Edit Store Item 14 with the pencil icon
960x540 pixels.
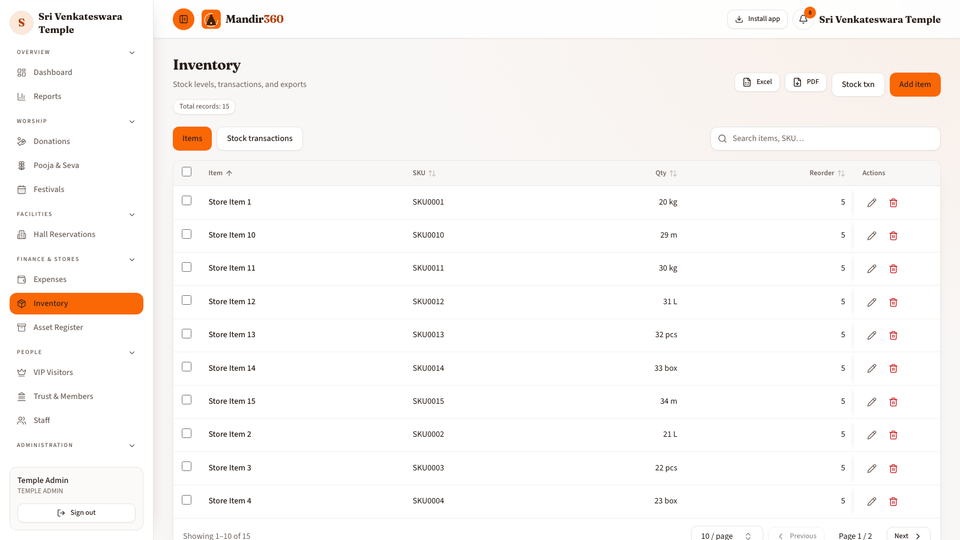[x=872, y=369]
